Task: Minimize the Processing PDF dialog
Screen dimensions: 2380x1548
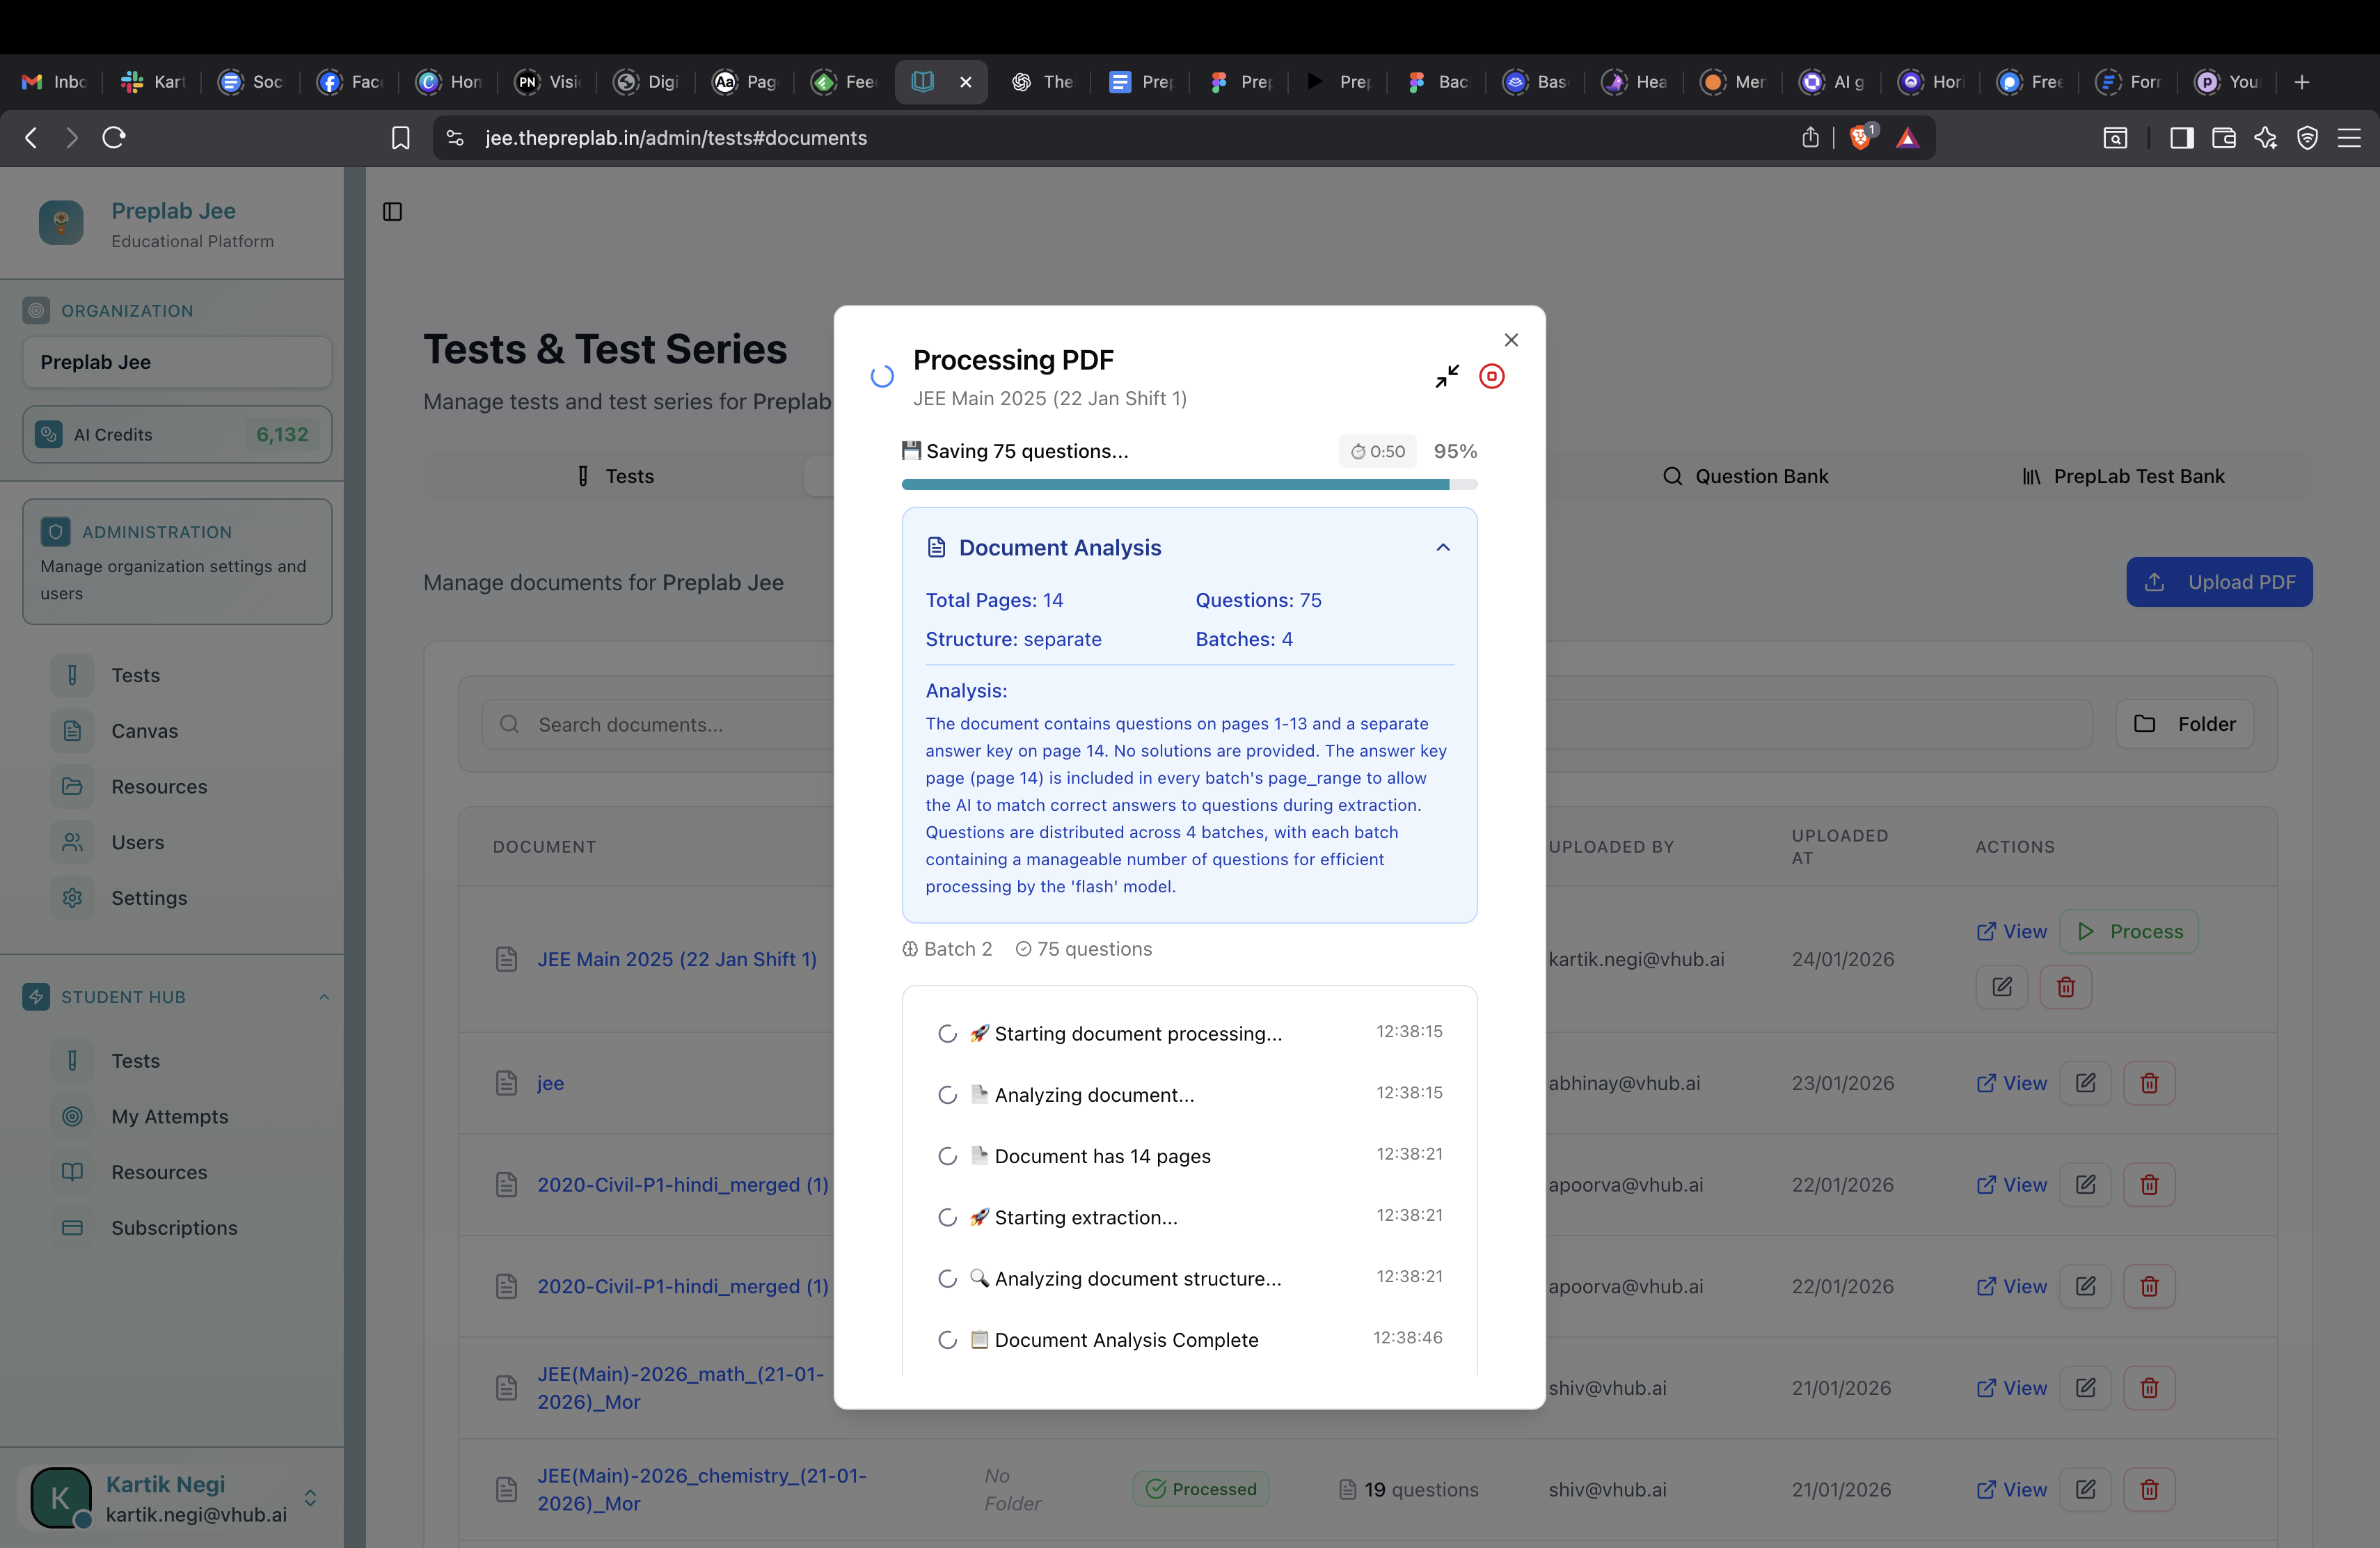Action: (1447, 376)
